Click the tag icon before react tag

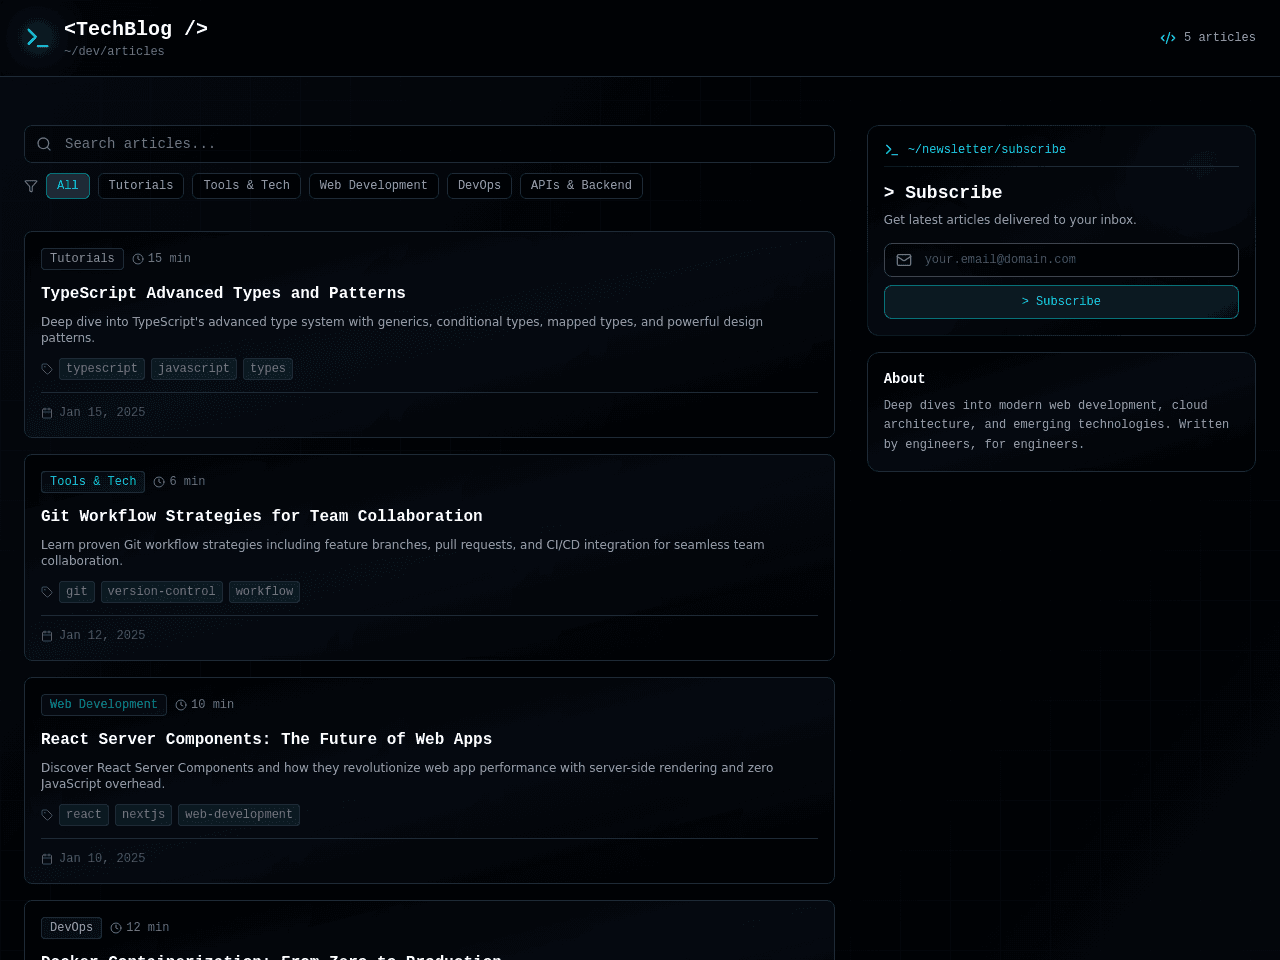tap(47, 815)
